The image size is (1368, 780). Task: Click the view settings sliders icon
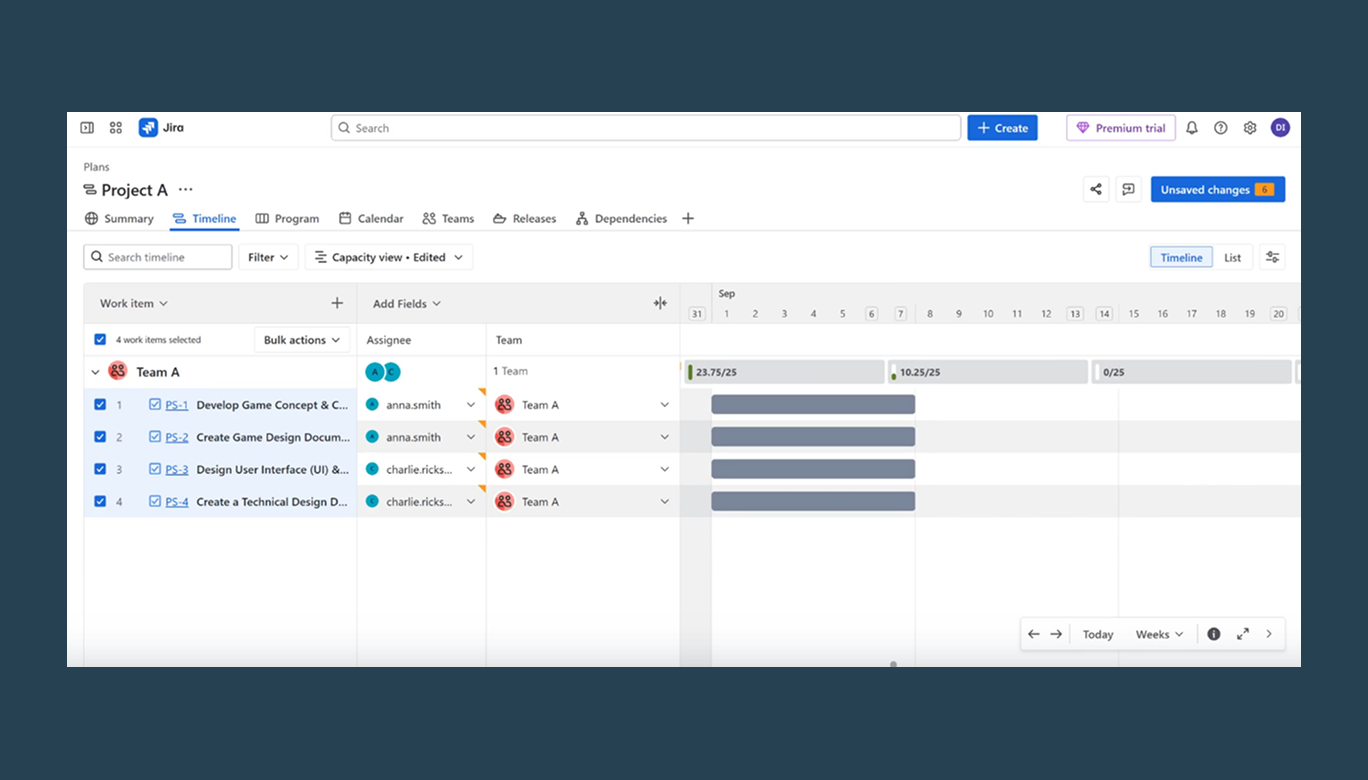[1272, 257]
